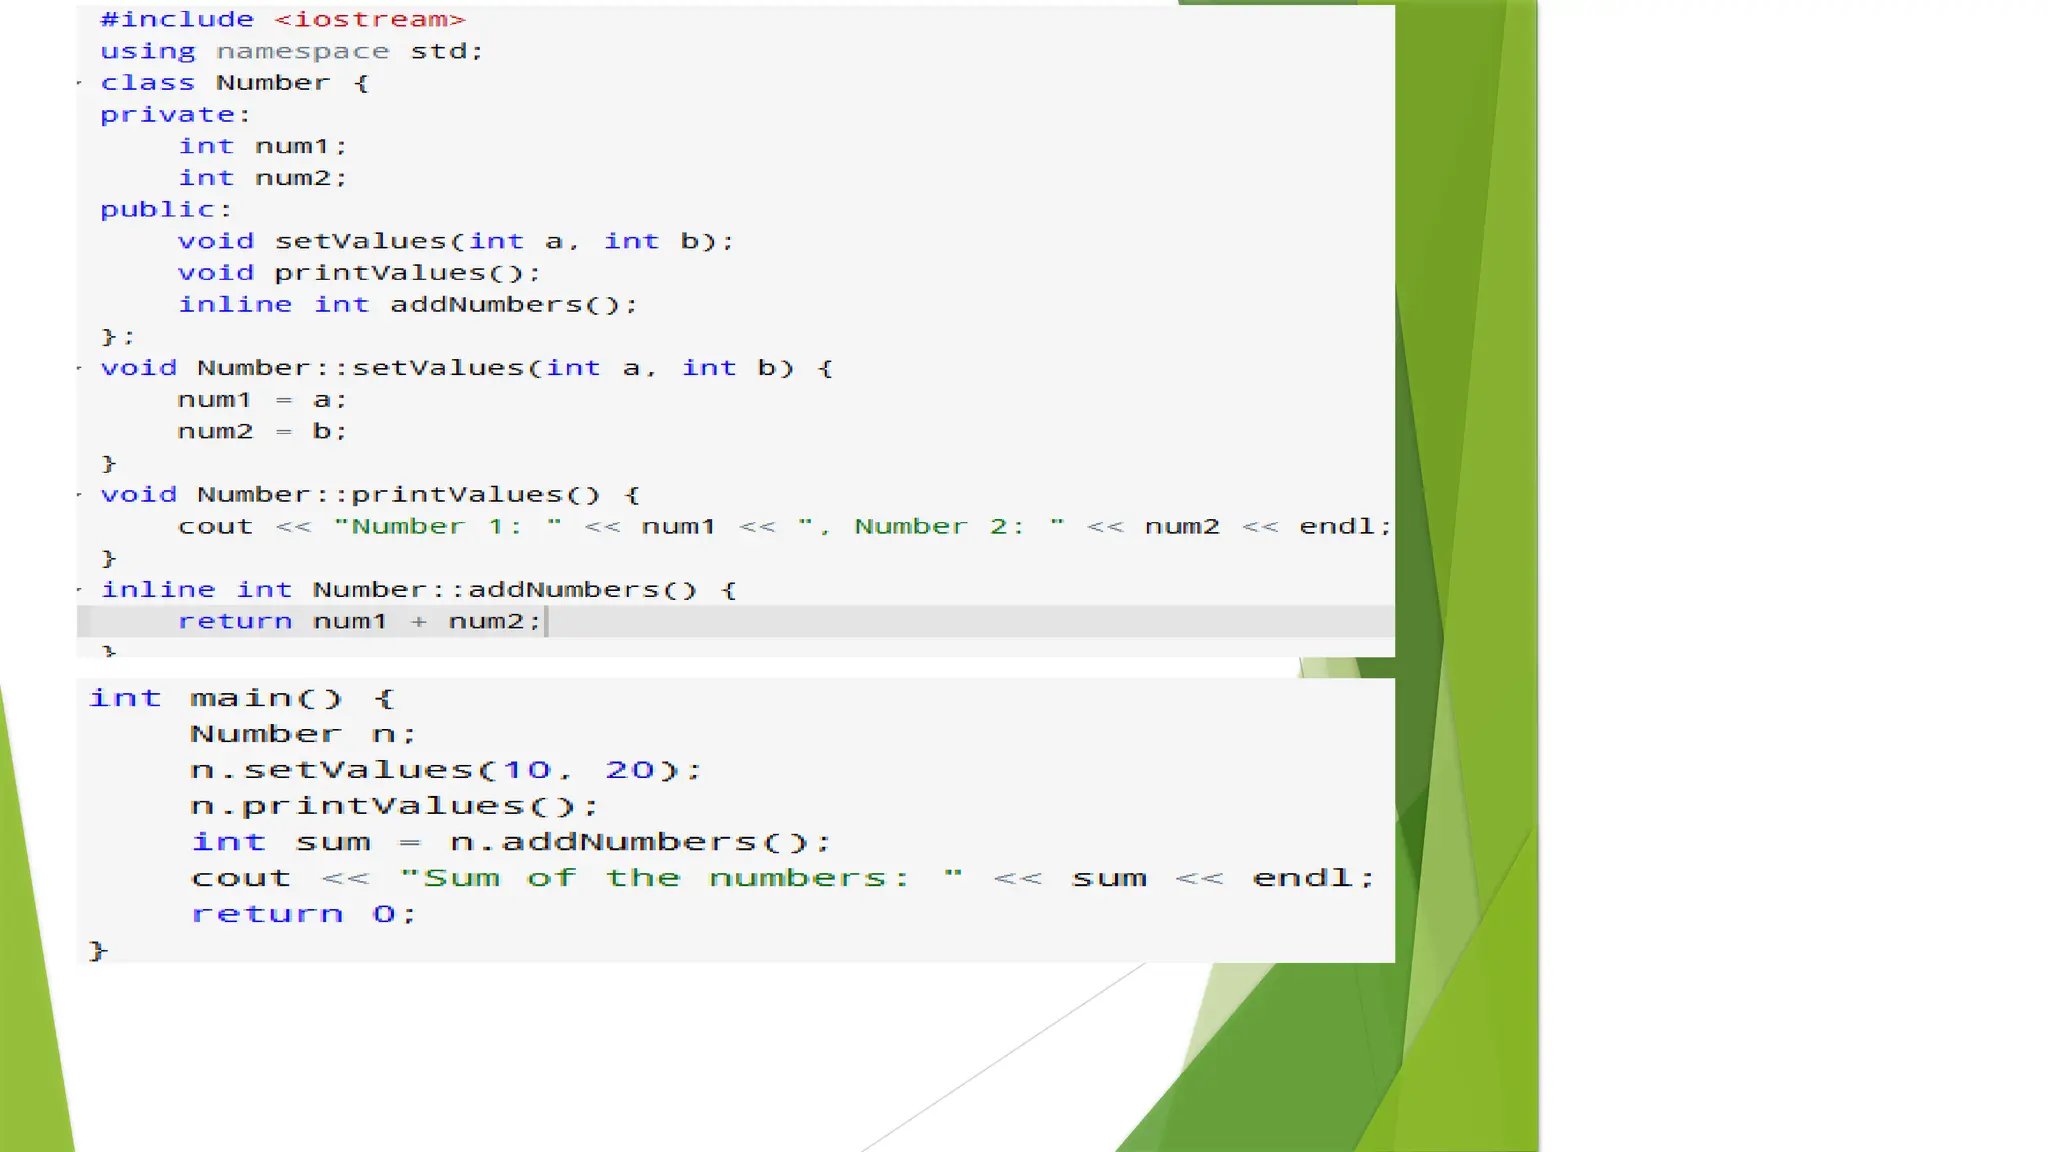The width and height of the screenshot is (2048, 1152).
Task: Collapse the class Number fold arrow
Action: tap(80, 83)
